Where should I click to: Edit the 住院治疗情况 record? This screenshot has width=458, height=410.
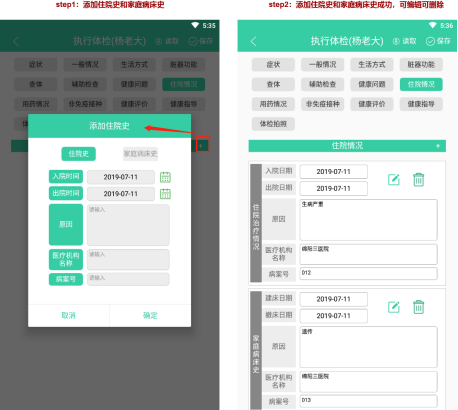click(394, 179)
